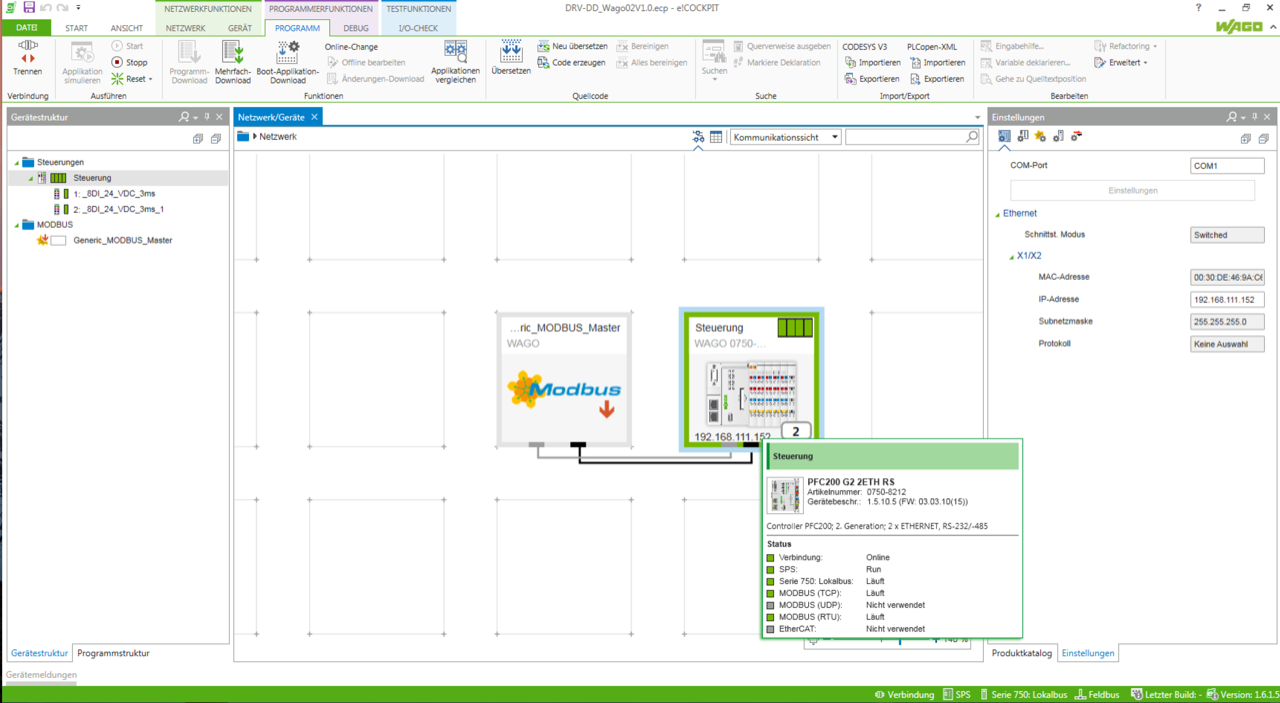Switch to the Programmstruktur tab
Image resolution: width=1280 pixels, height=703 pixels.
tap(113, 653)
